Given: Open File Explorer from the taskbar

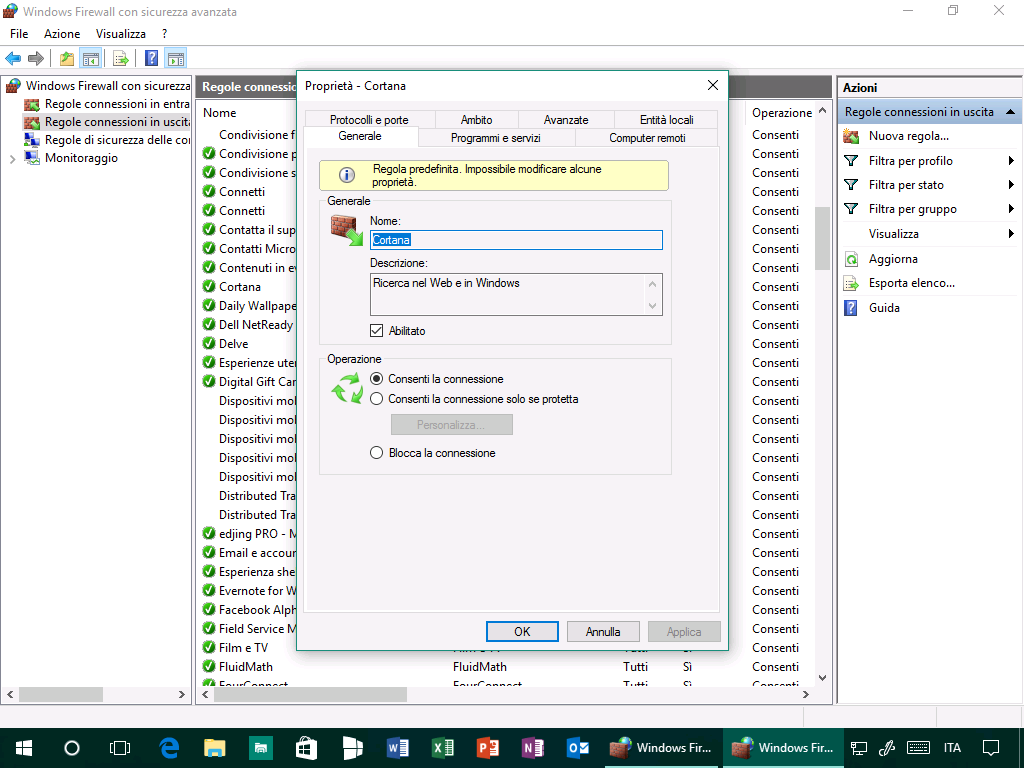Looking at the screenshot, I should click(x=214, y=748).
